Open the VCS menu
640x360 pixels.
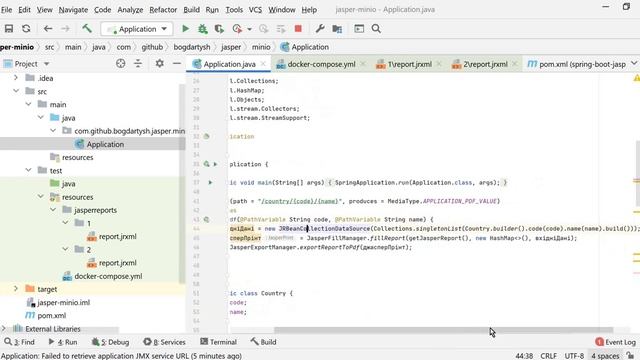(255, 9)
